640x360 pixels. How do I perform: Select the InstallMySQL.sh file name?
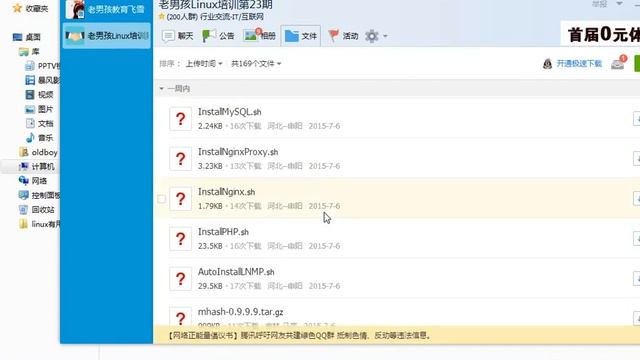tap(229, 112)
